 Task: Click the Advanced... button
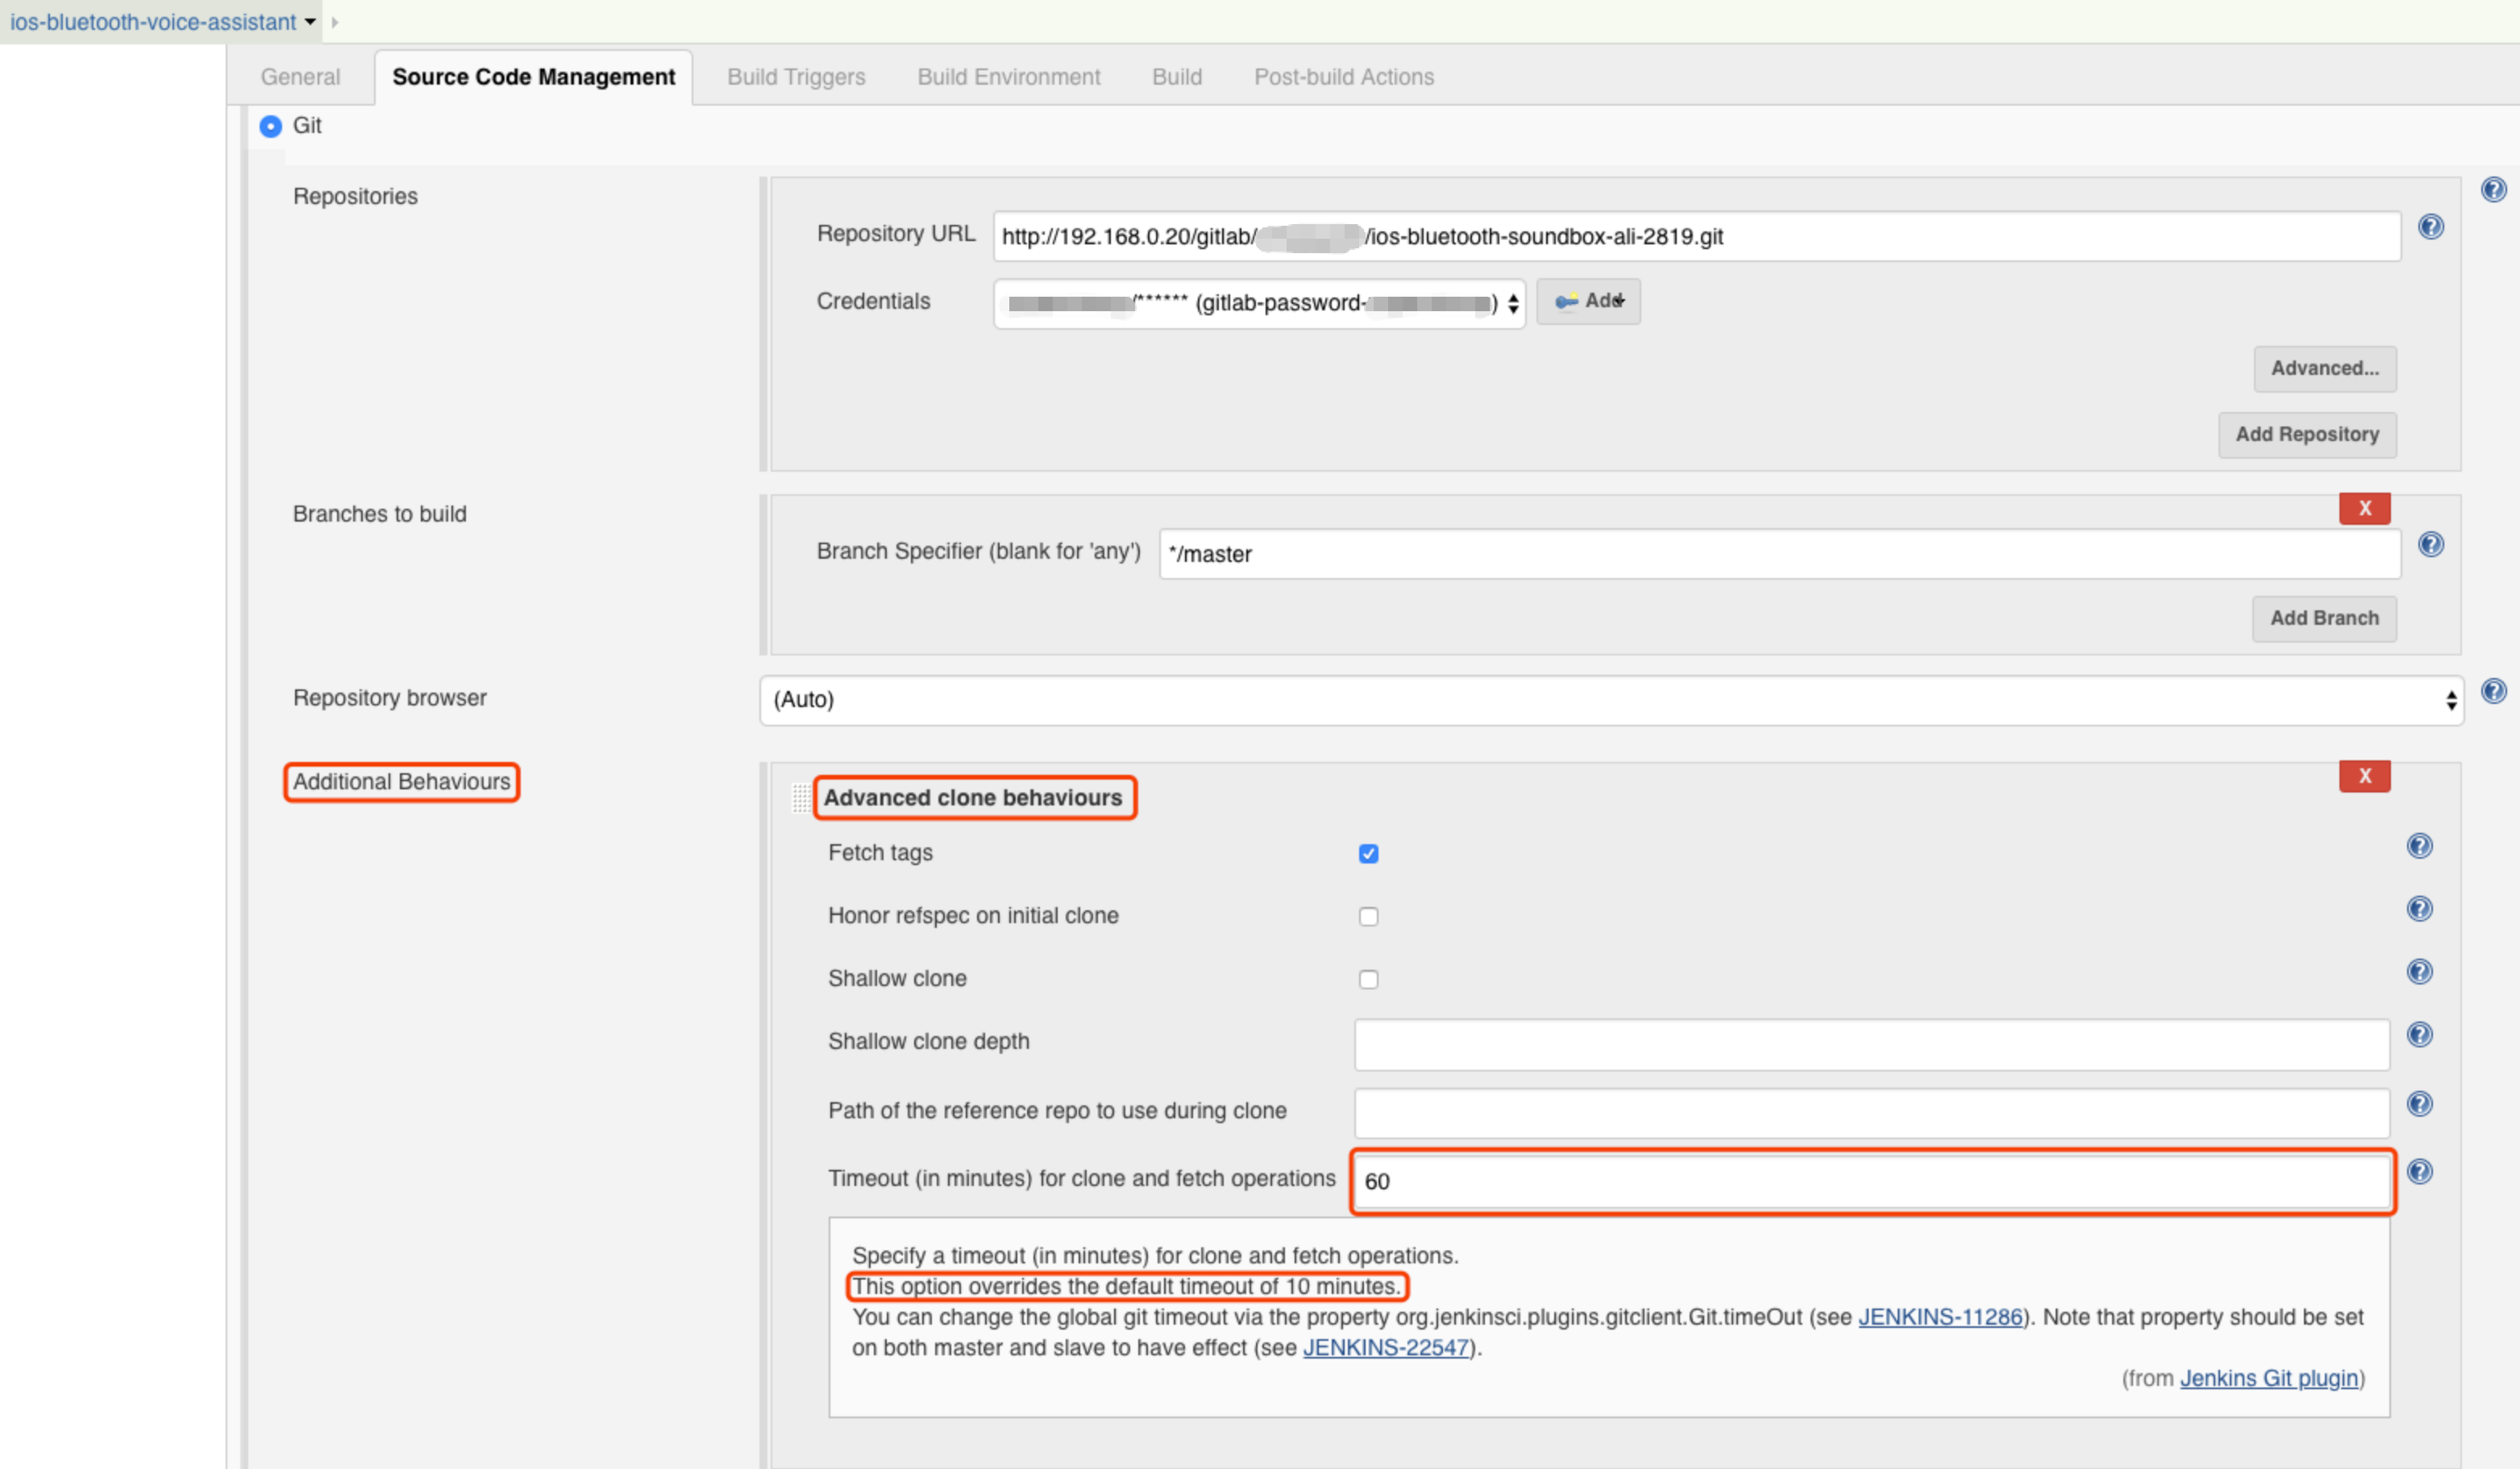click(x=2324, y=369)
